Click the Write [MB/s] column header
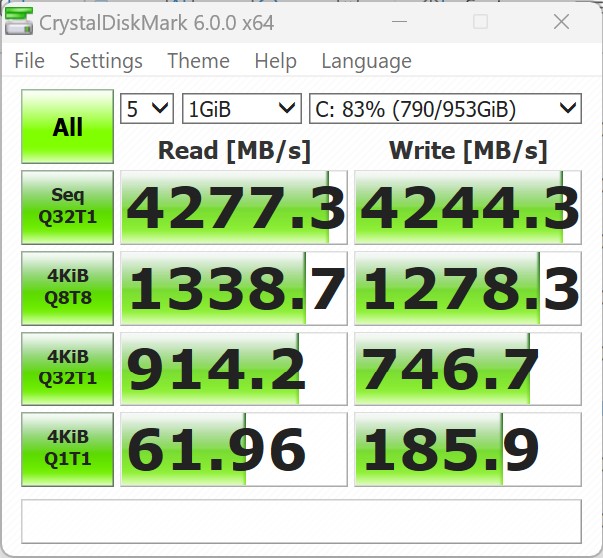This screenshot has height=558, width=603. pyautogui.click(x=468, y=150)
